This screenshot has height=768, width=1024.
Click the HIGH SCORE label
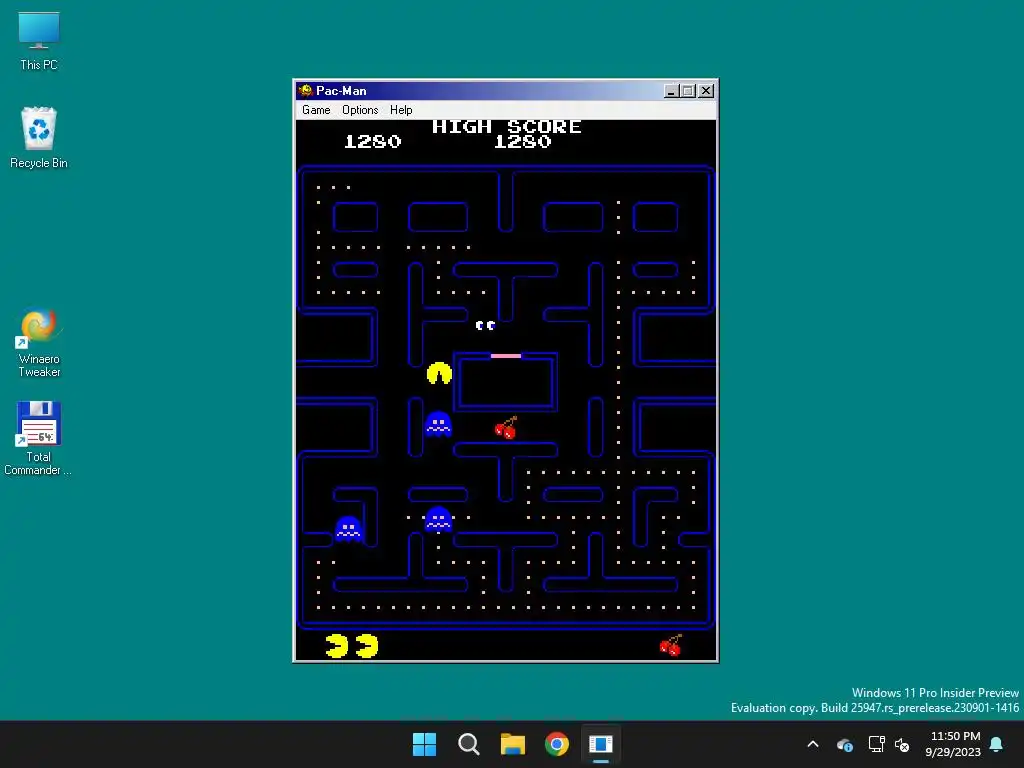coord(507,127)
